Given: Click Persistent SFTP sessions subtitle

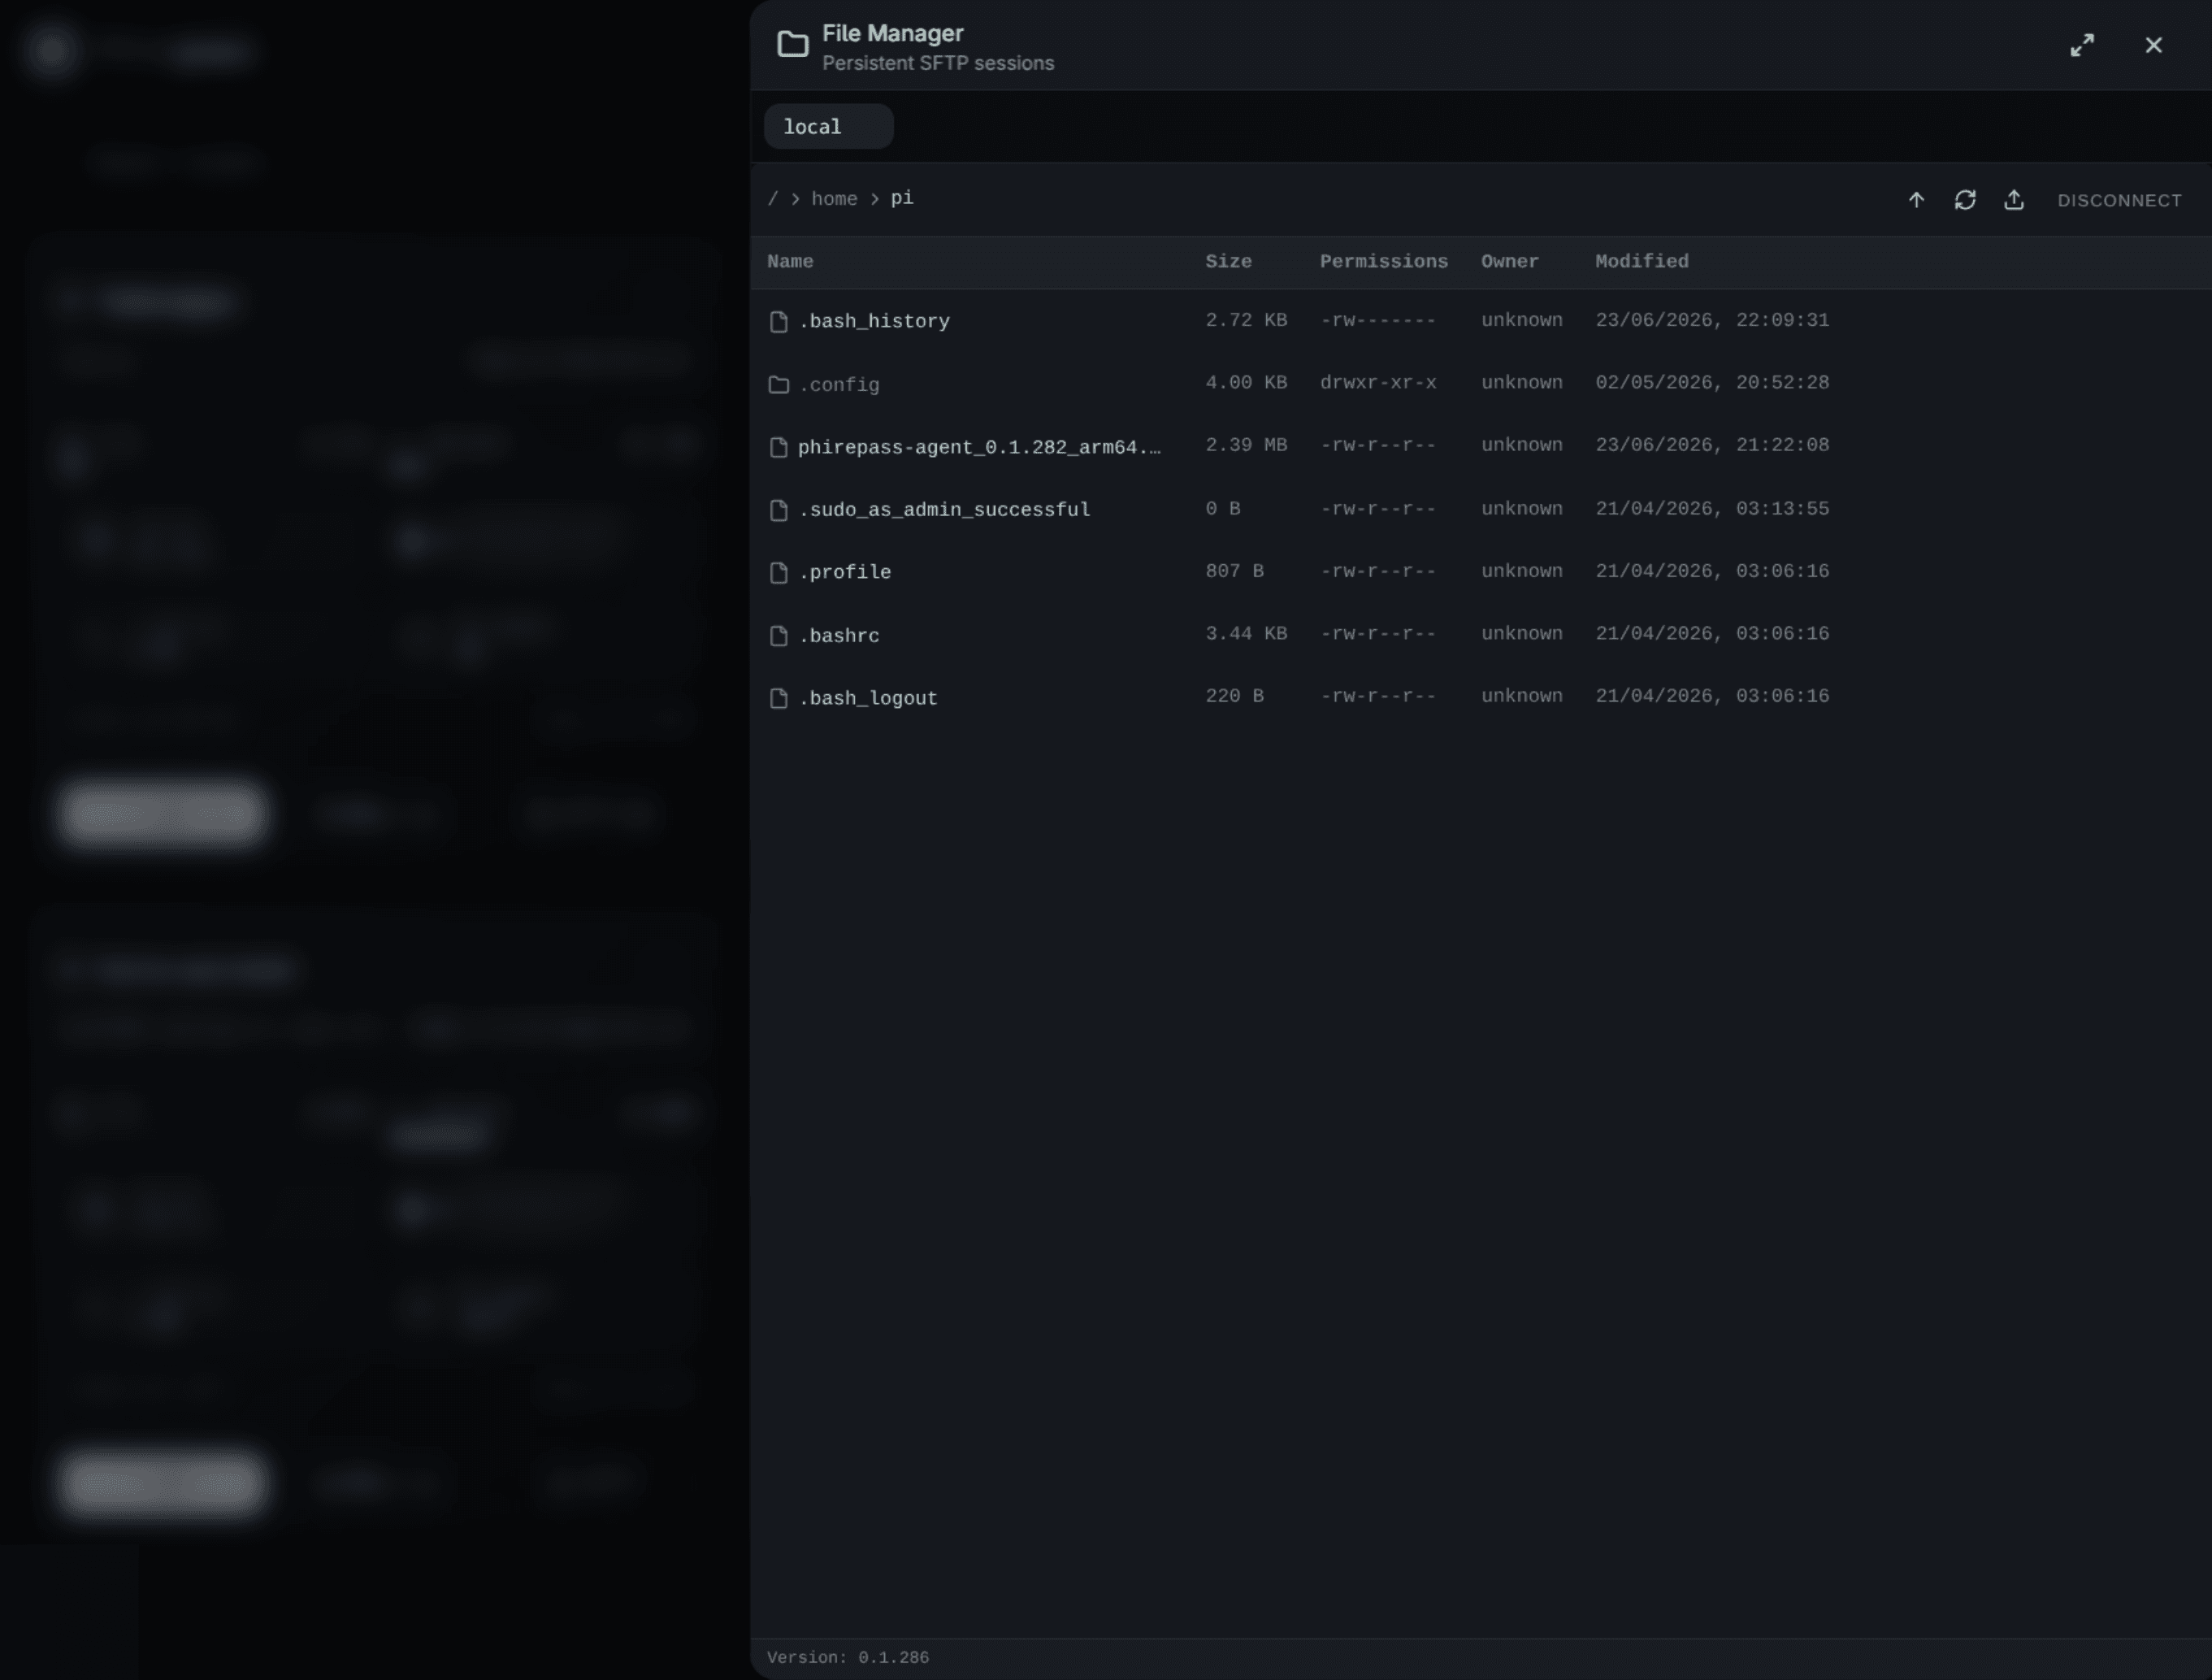Looking at the screenshot, I should coord(938,63).
